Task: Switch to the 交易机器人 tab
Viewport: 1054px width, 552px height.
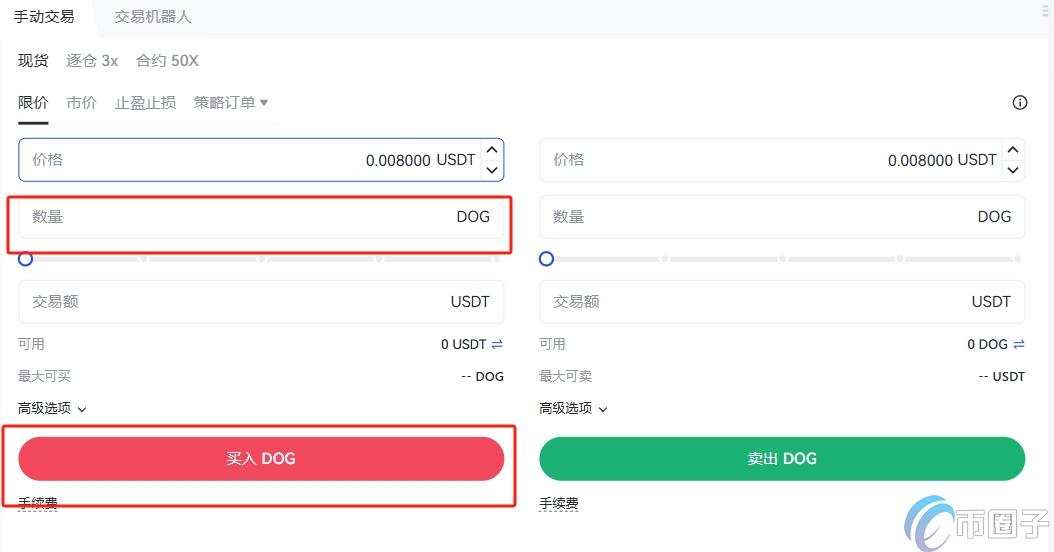Action: 153,17
